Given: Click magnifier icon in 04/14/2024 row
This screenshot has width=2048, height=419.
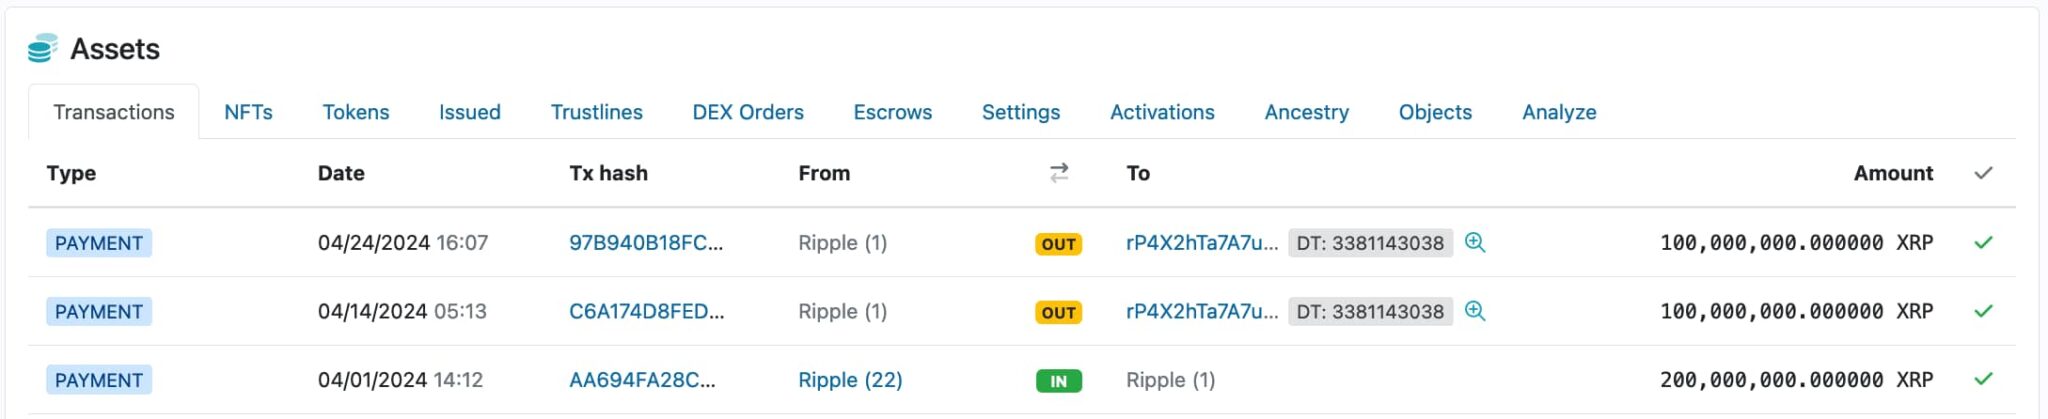Looking at the screenshot, I should click(x=1474, y=311).
